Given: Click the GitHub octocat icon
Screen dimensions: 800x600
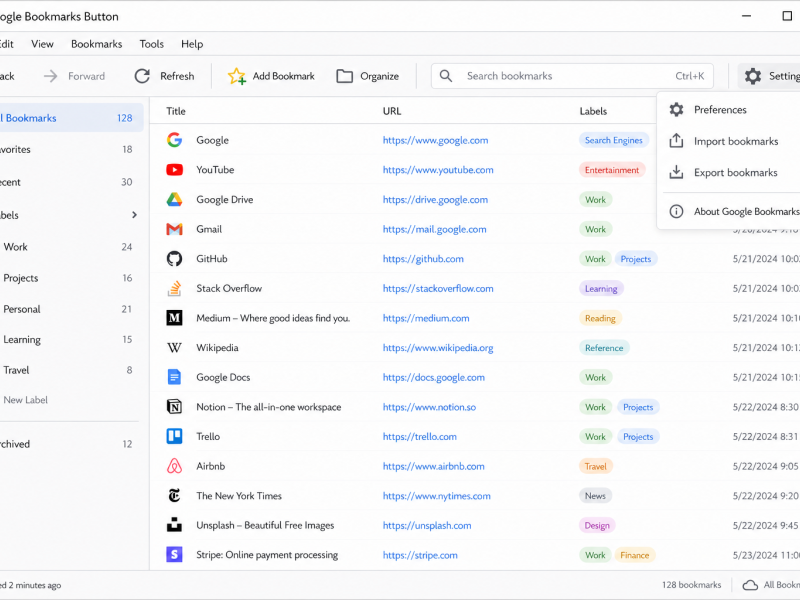Looking at the screenshot, I should (174, 259).
